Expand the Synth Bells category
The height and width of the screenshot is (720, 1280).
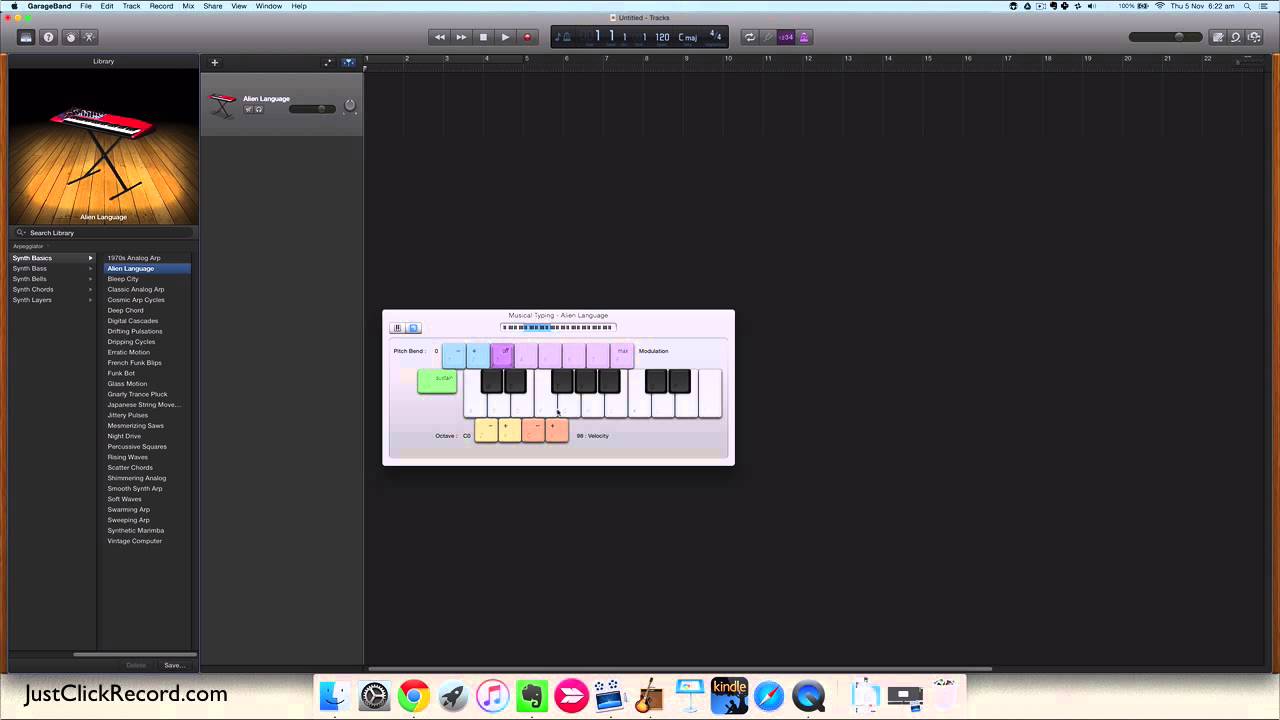pos(52,279)
